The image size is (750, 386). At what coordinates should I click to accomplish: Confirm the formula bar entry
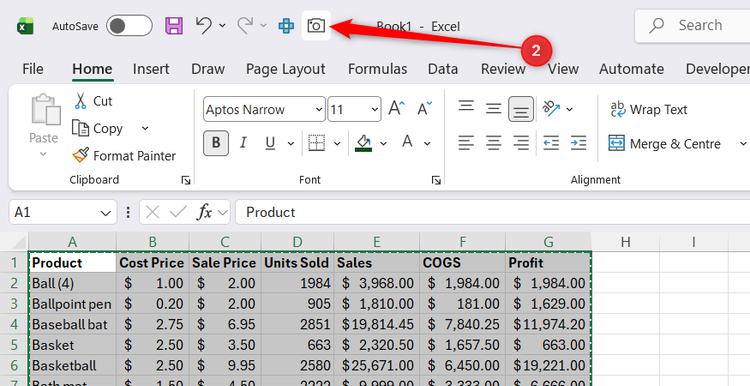178,212
